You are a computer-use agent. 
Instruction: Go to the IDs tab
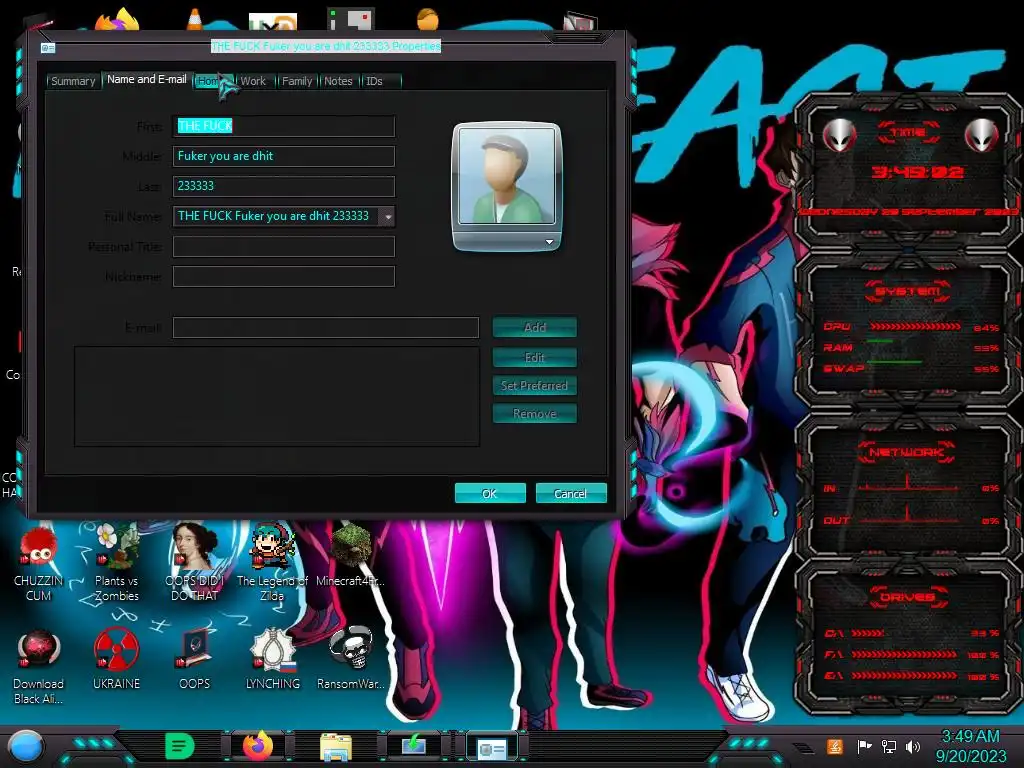pos(374,81)
